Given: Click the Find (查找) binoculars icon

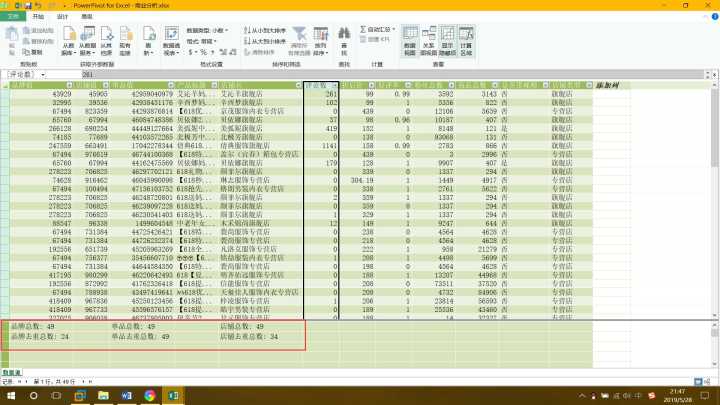Looking at the screenshot, I should (x=345, y=46).
